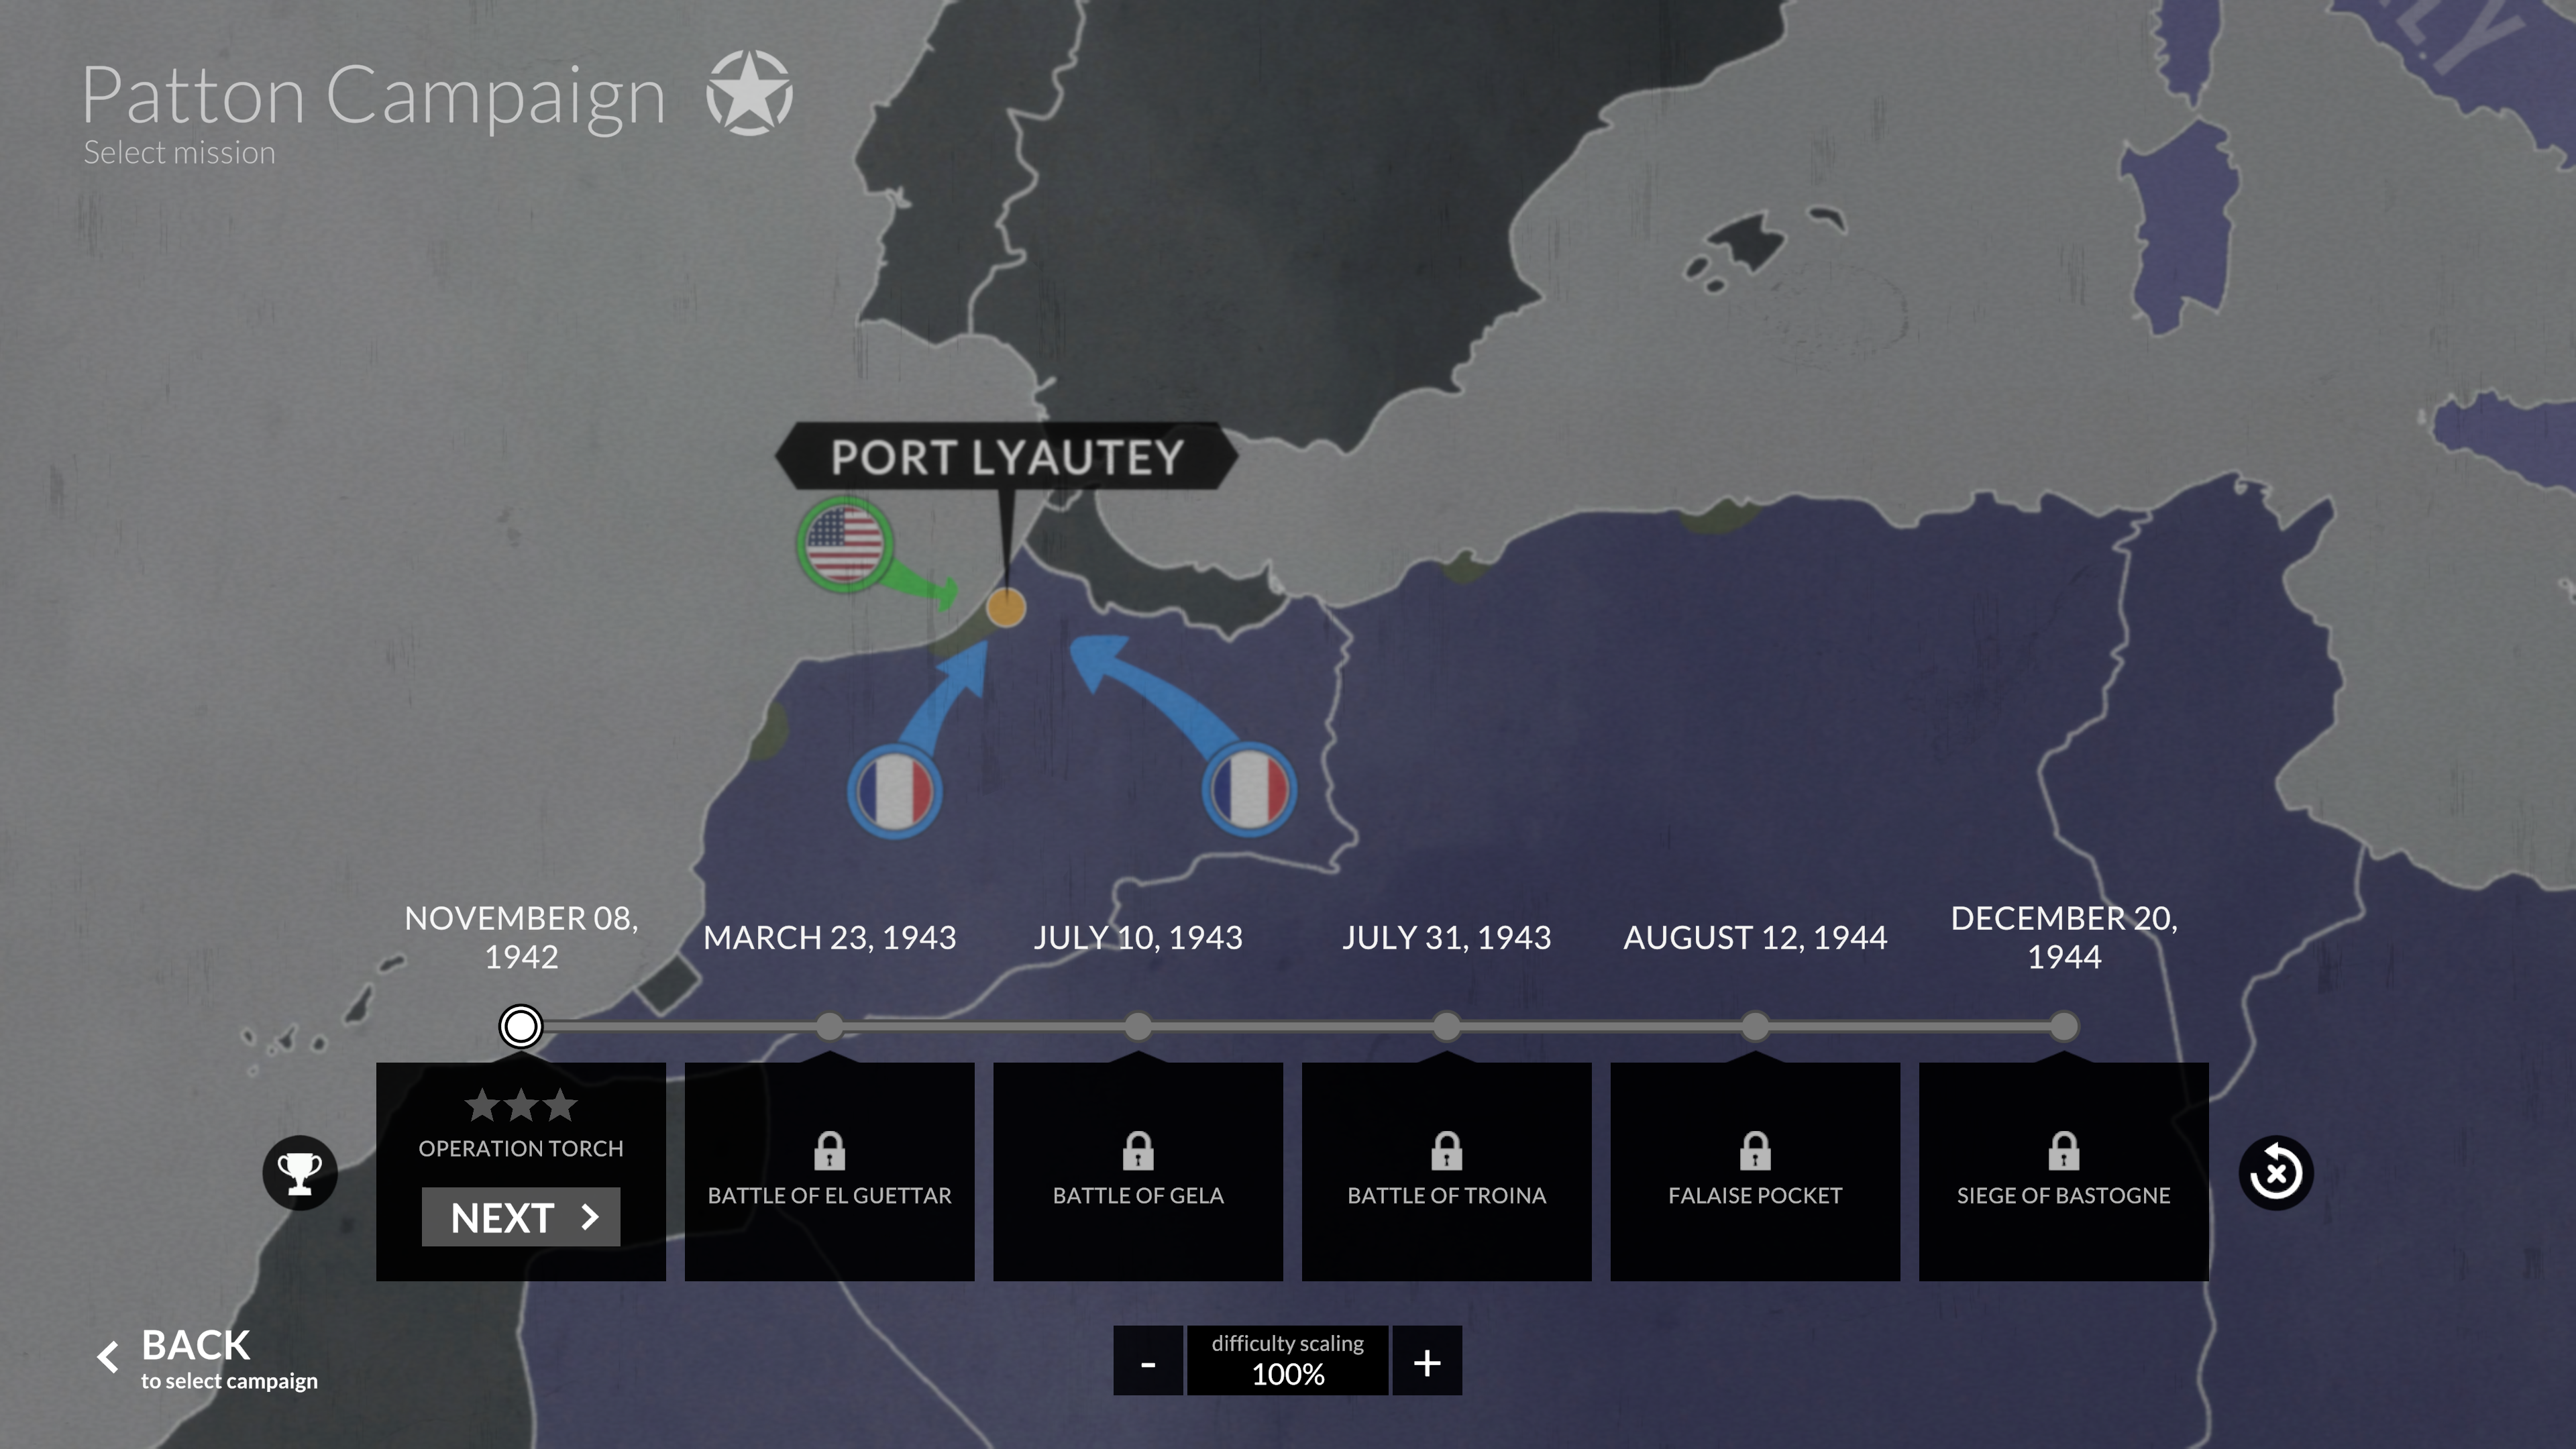Decrease difficulty scaling with minus button
This screenshot has width=2576, height=1449.
point(1148,1361)
